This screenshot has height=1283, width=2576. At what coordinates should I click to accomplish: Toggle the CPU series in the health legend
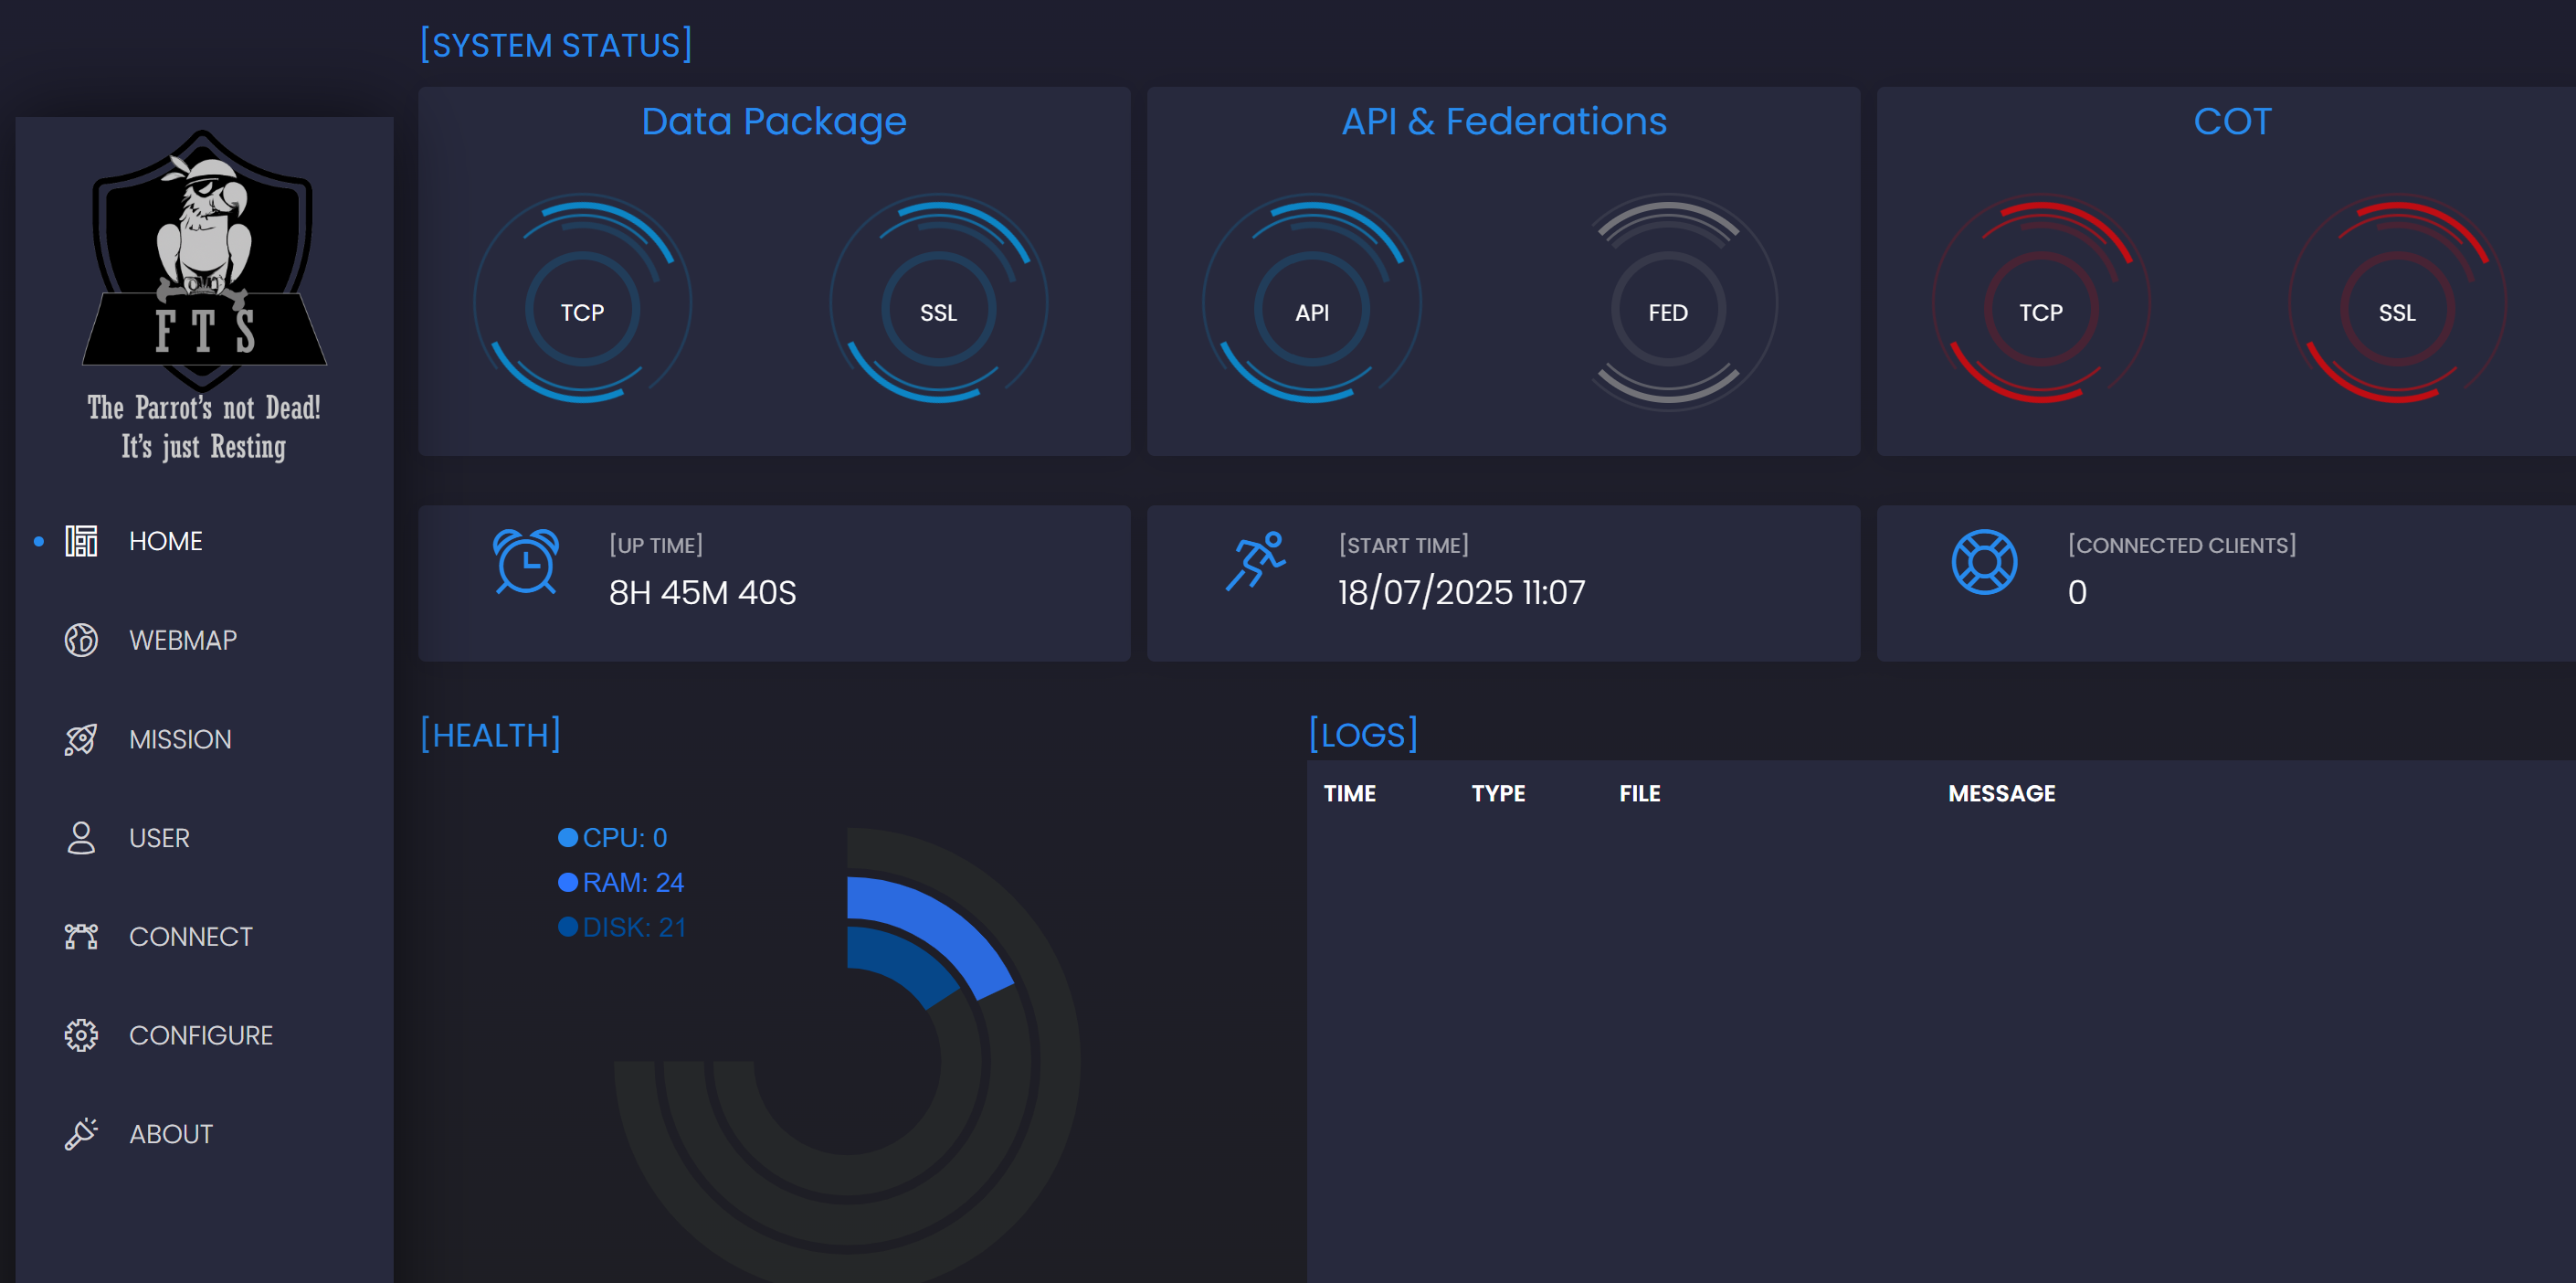[613, 838]
